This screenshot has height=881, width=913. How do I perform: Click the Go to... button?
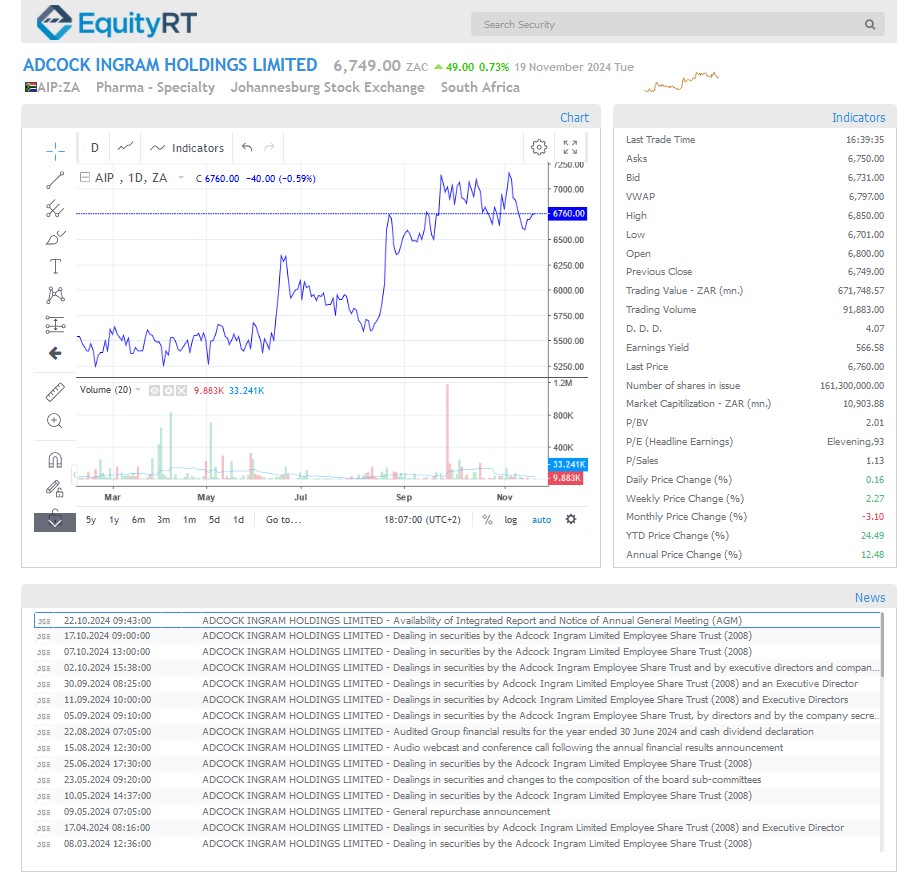click(284, 520)
